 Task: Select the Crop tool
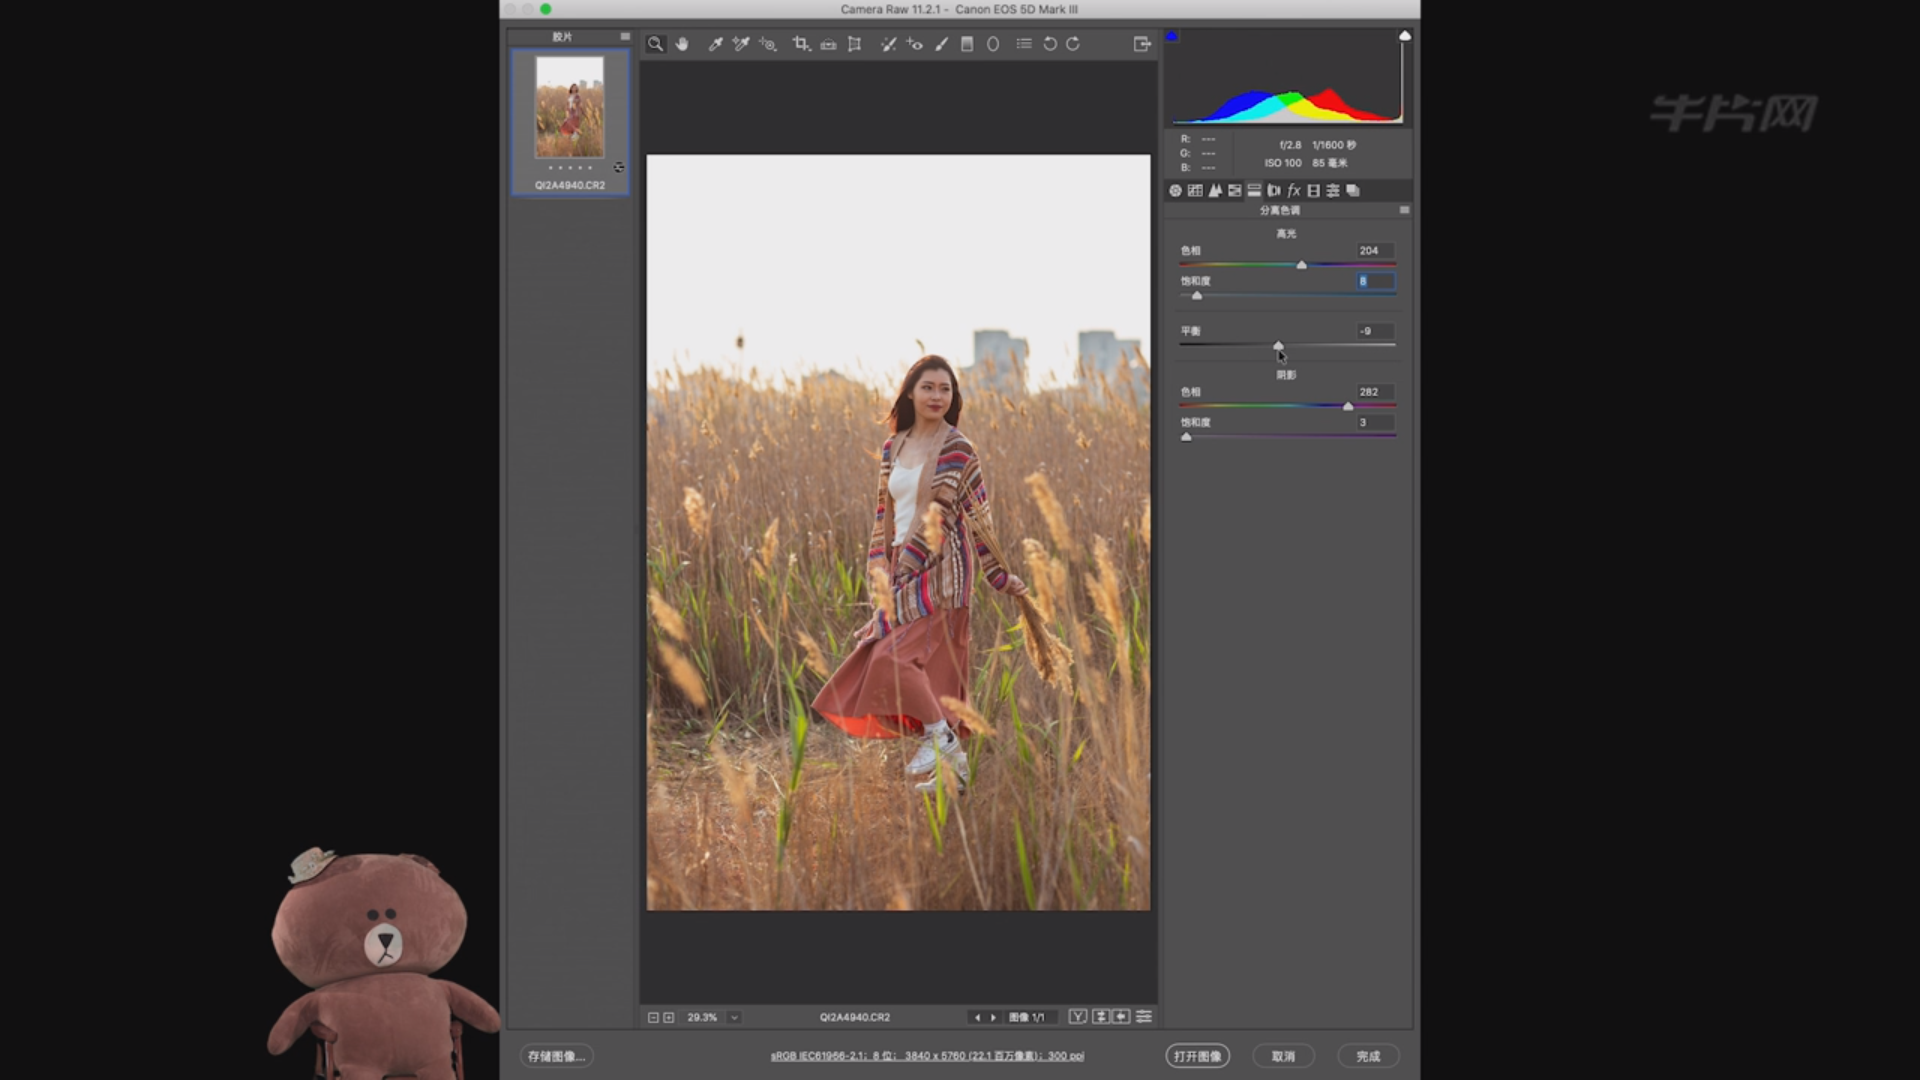801,44
